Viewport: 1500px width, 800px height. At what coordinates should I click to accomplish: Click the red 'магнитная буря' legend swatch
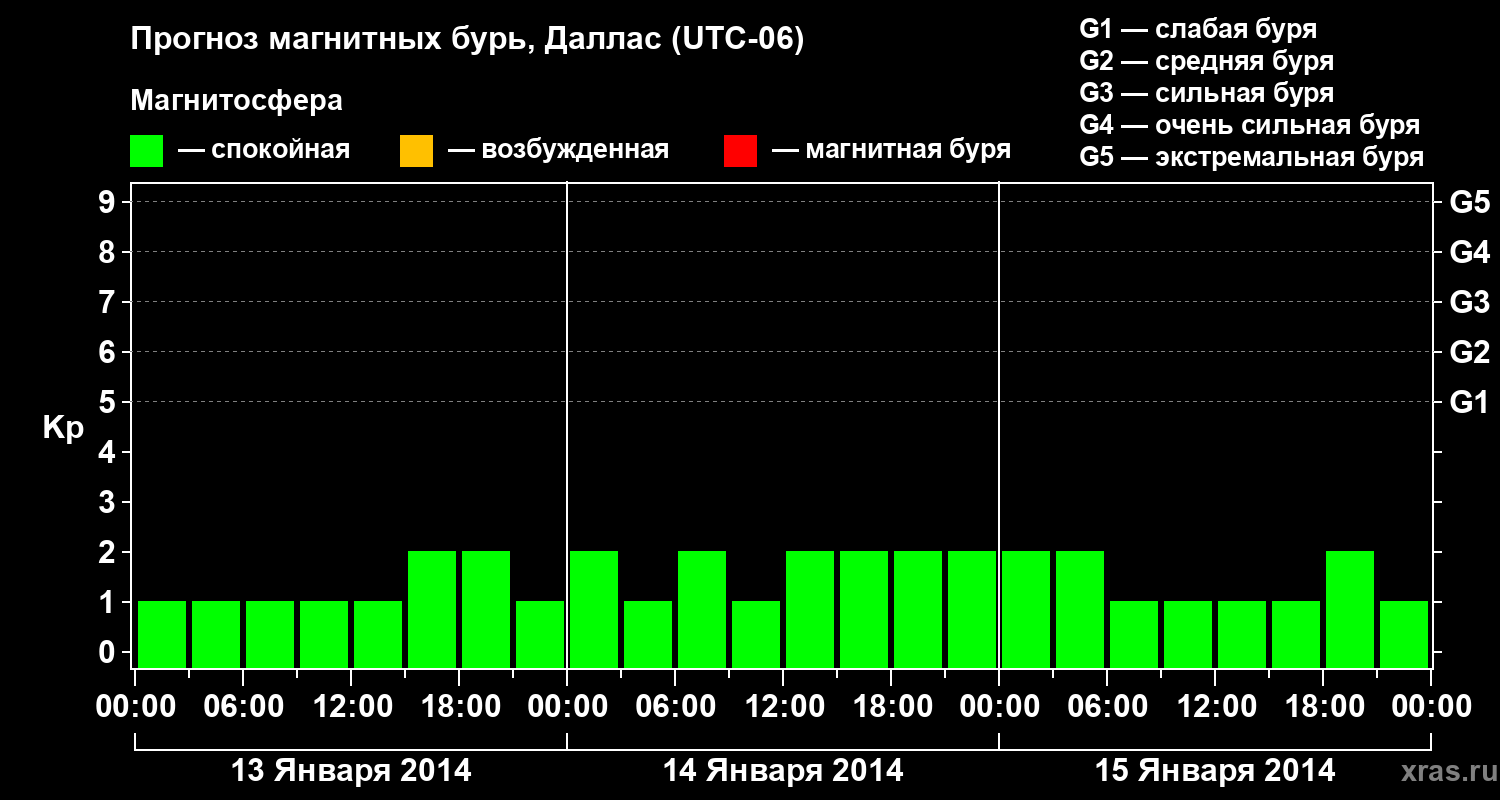tap(740, 151)
